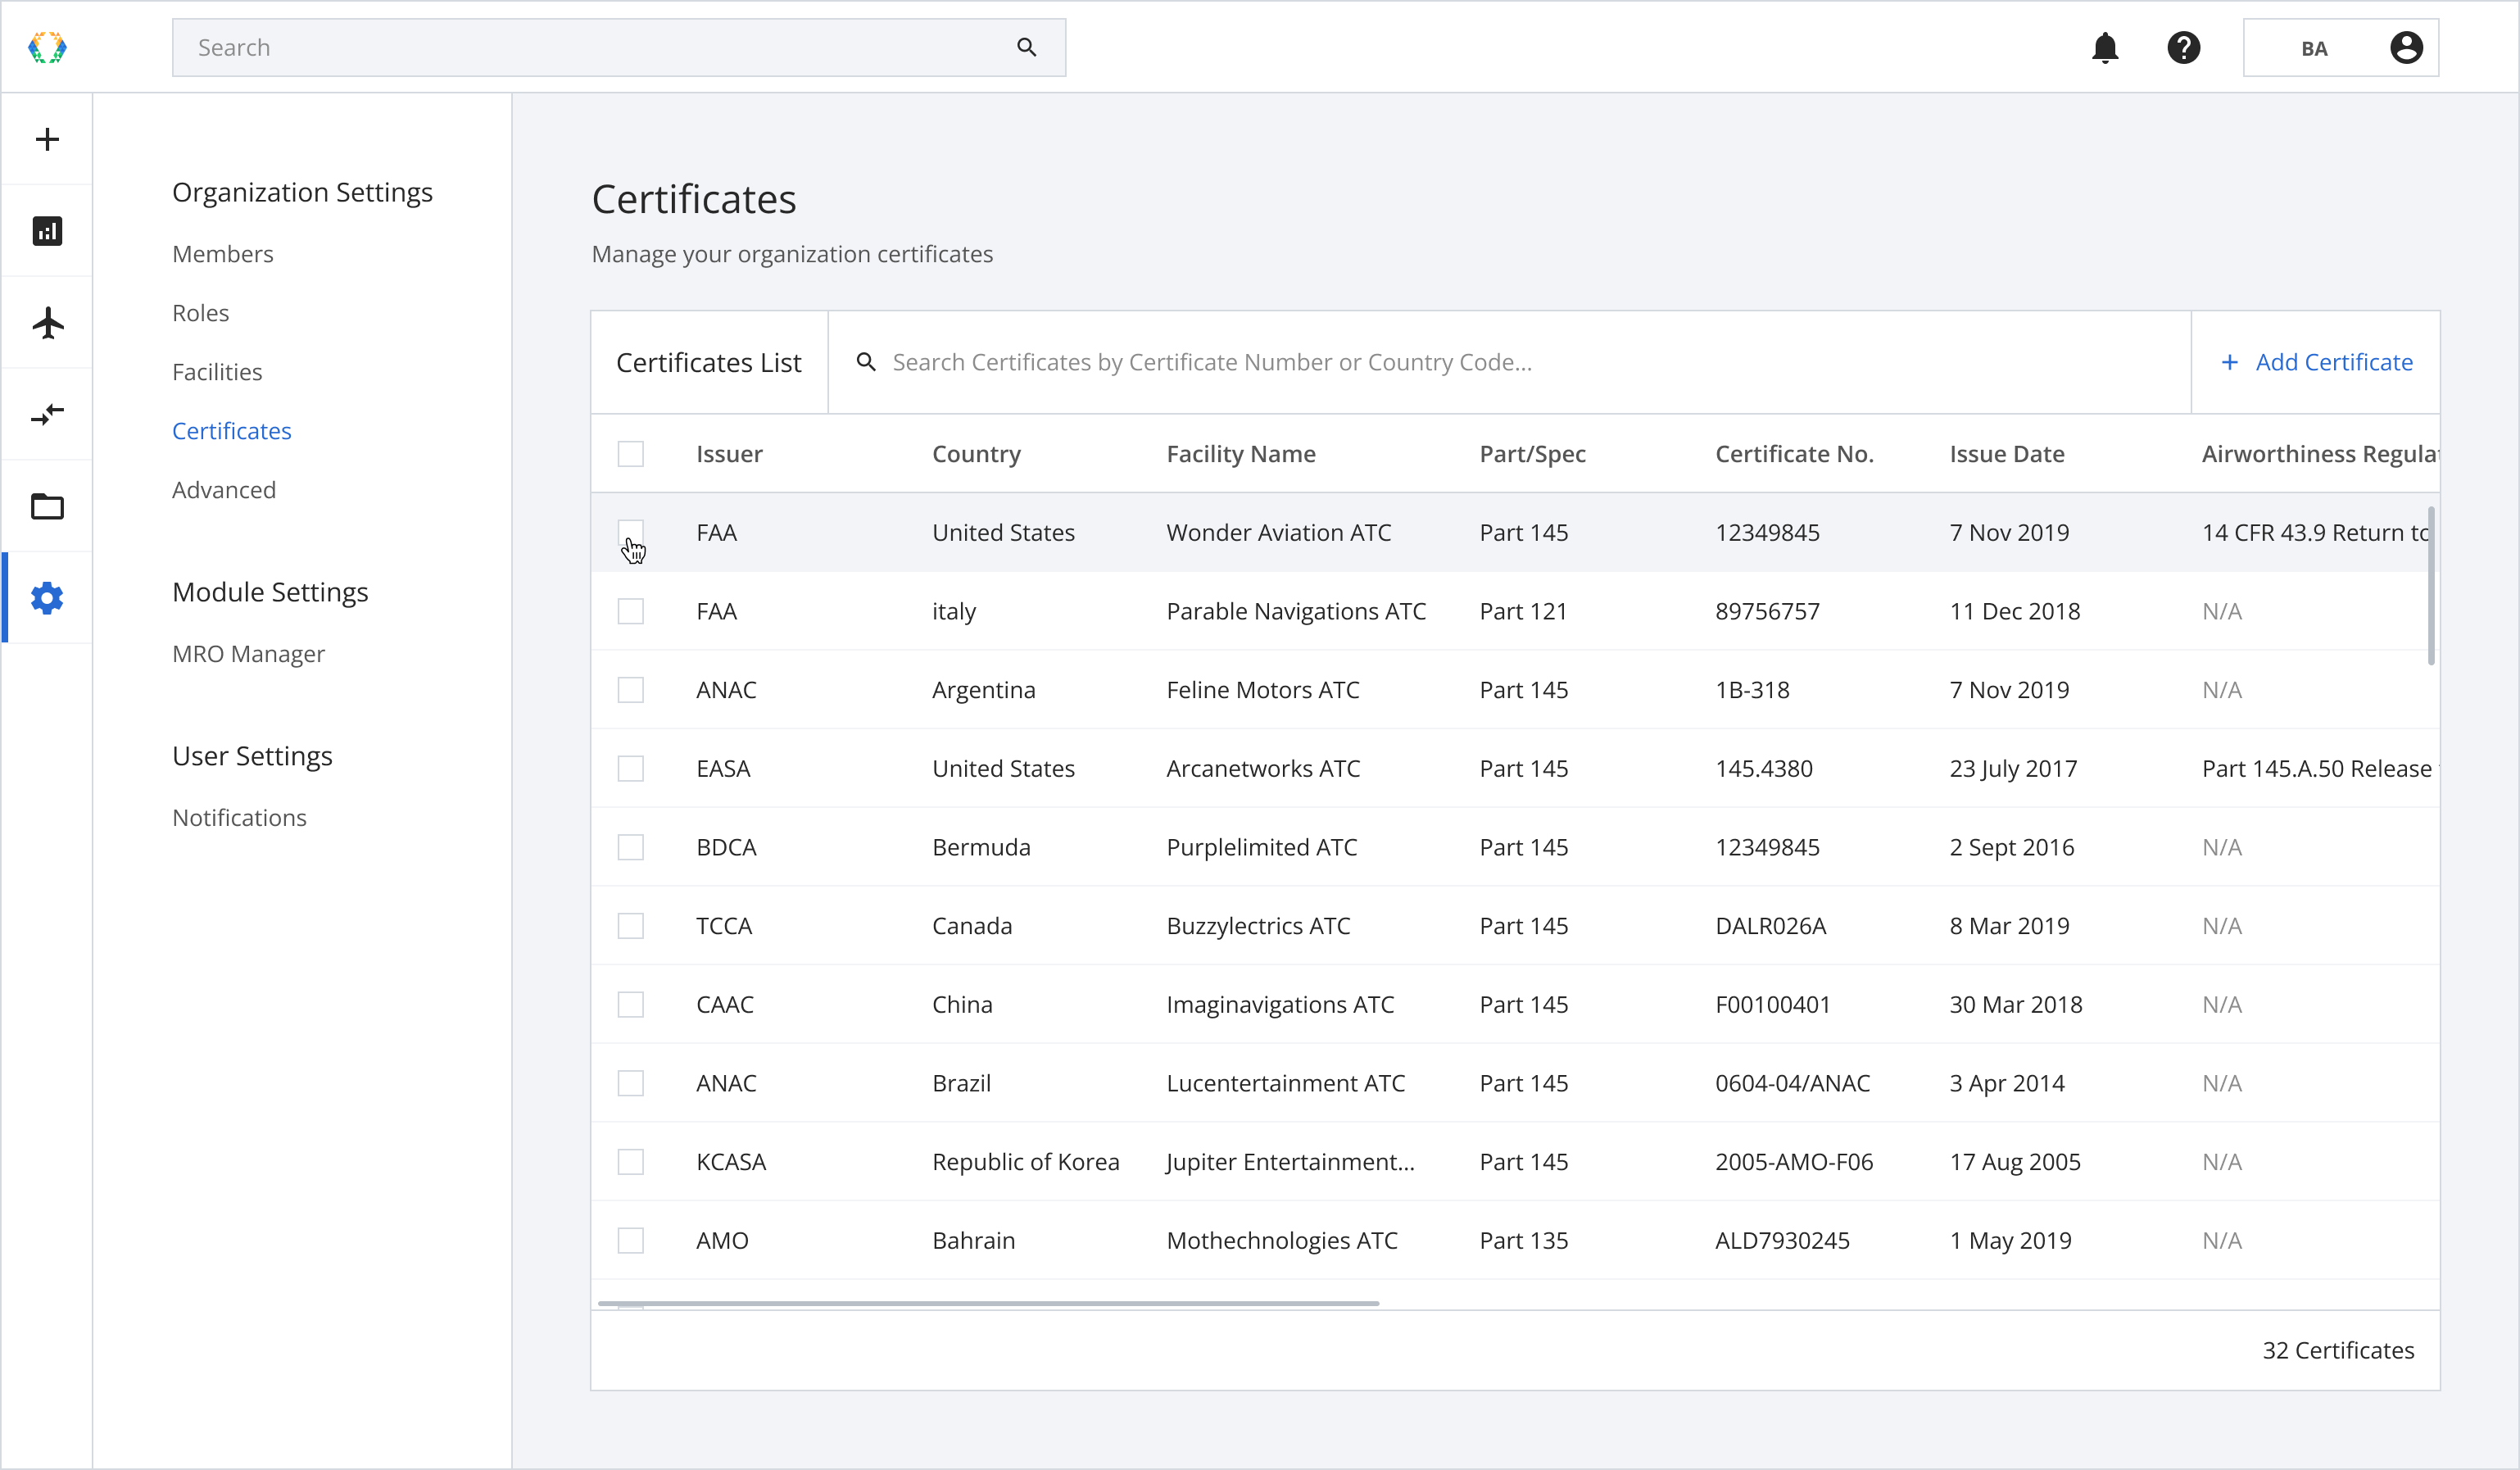
Task: Click the Bermuda country cell
Action: 981,847
